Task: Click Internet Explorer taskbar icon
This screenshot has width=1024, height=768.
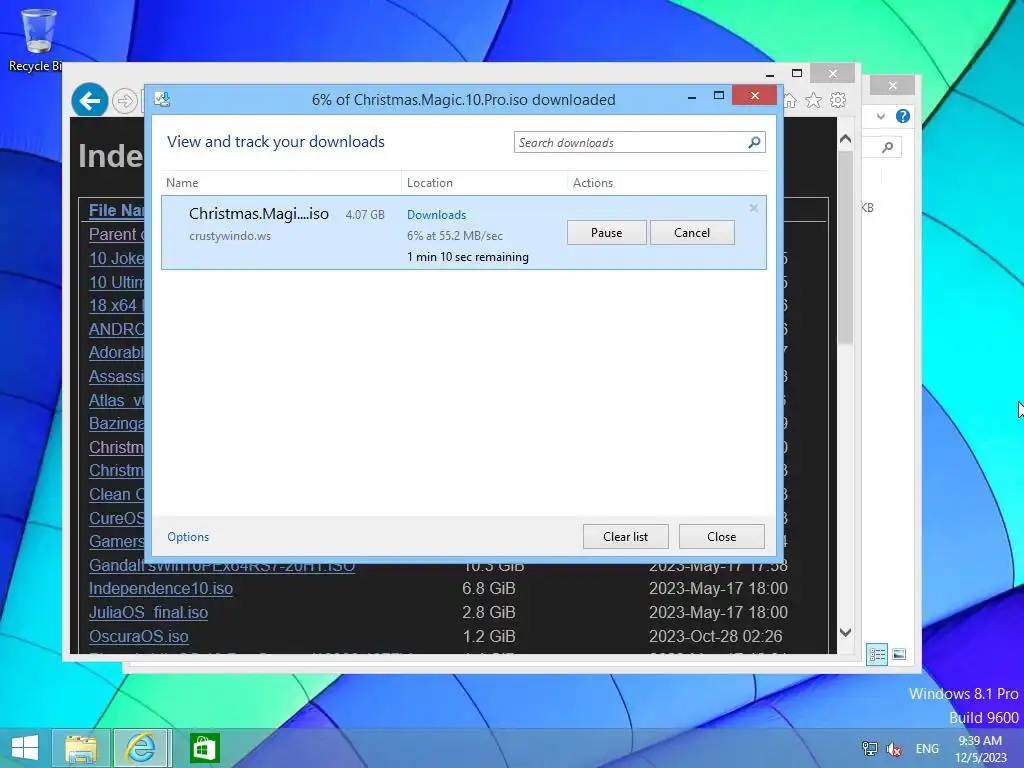Action: pos(141,748)
